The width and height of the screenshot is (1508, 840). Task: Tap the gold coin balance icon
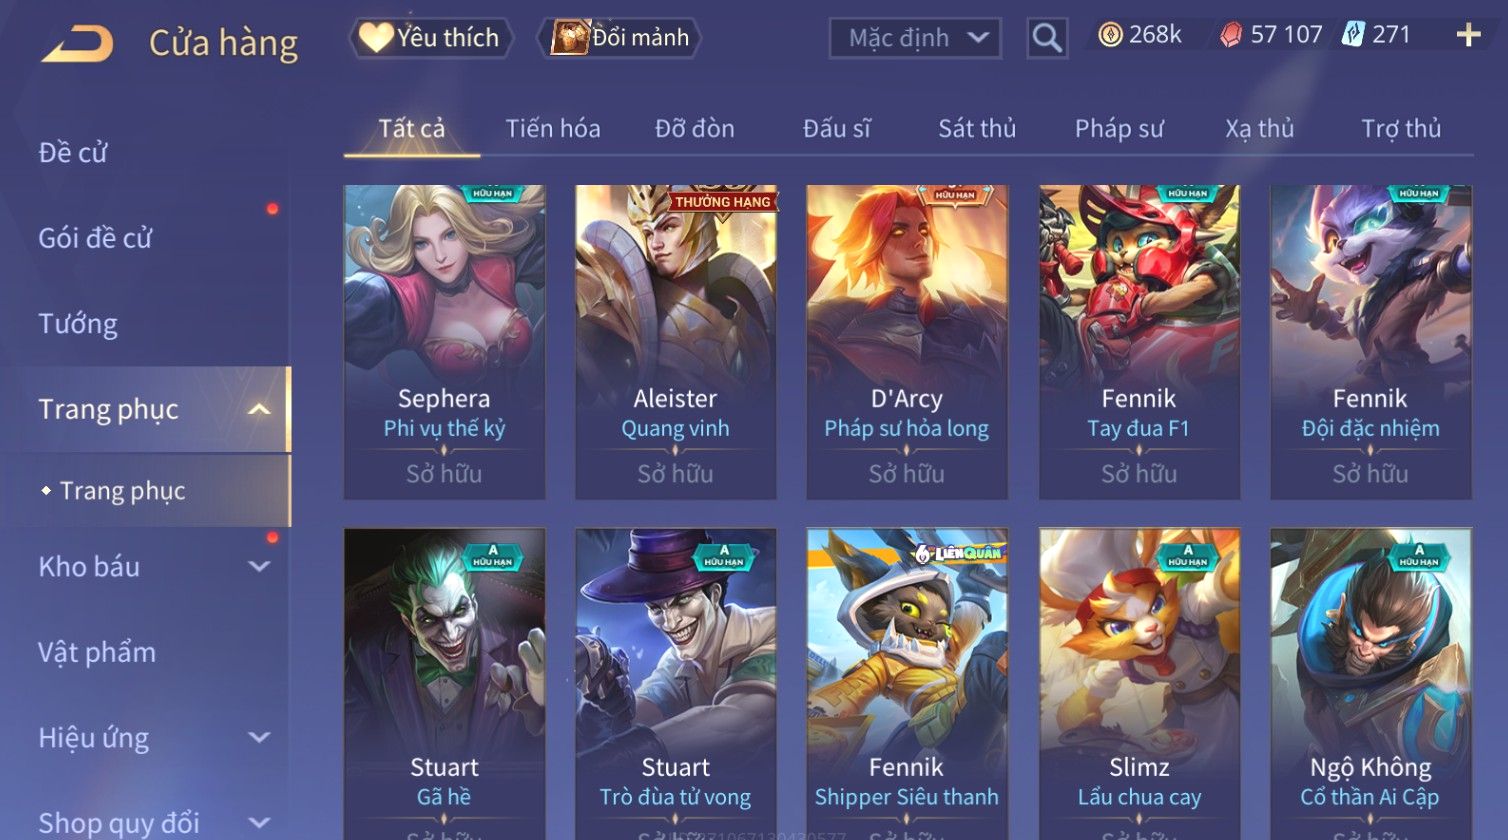pos(1109,35)
